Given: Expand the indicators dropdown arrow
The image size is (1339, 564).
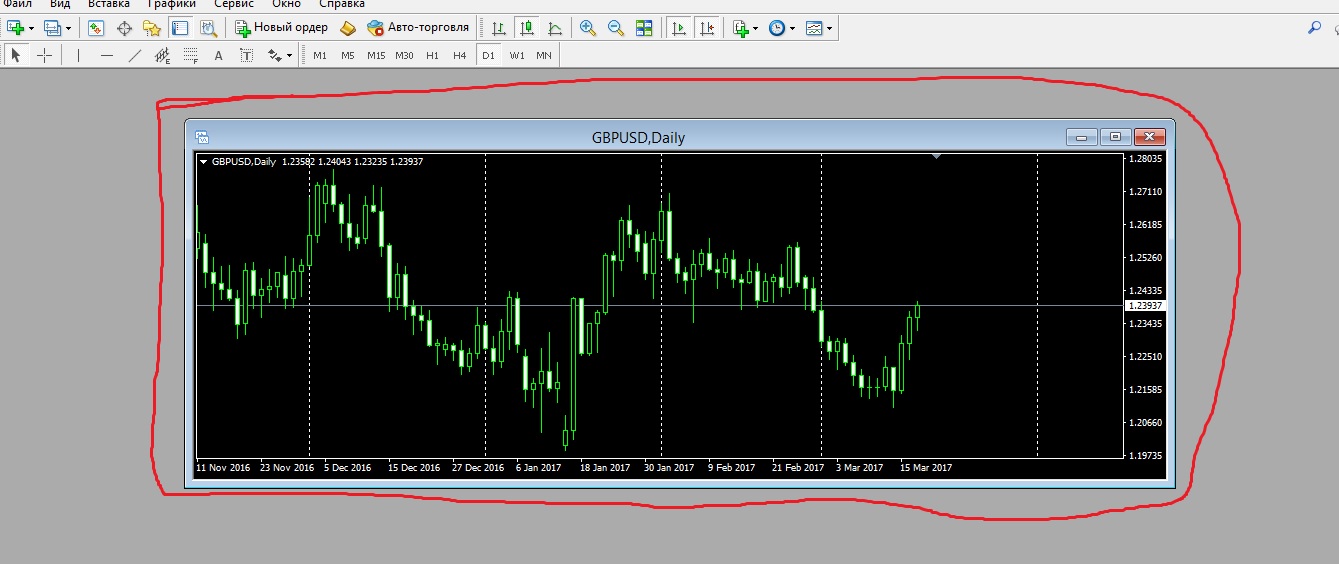Looking at the screenshot, I should [x=756, y=28].
